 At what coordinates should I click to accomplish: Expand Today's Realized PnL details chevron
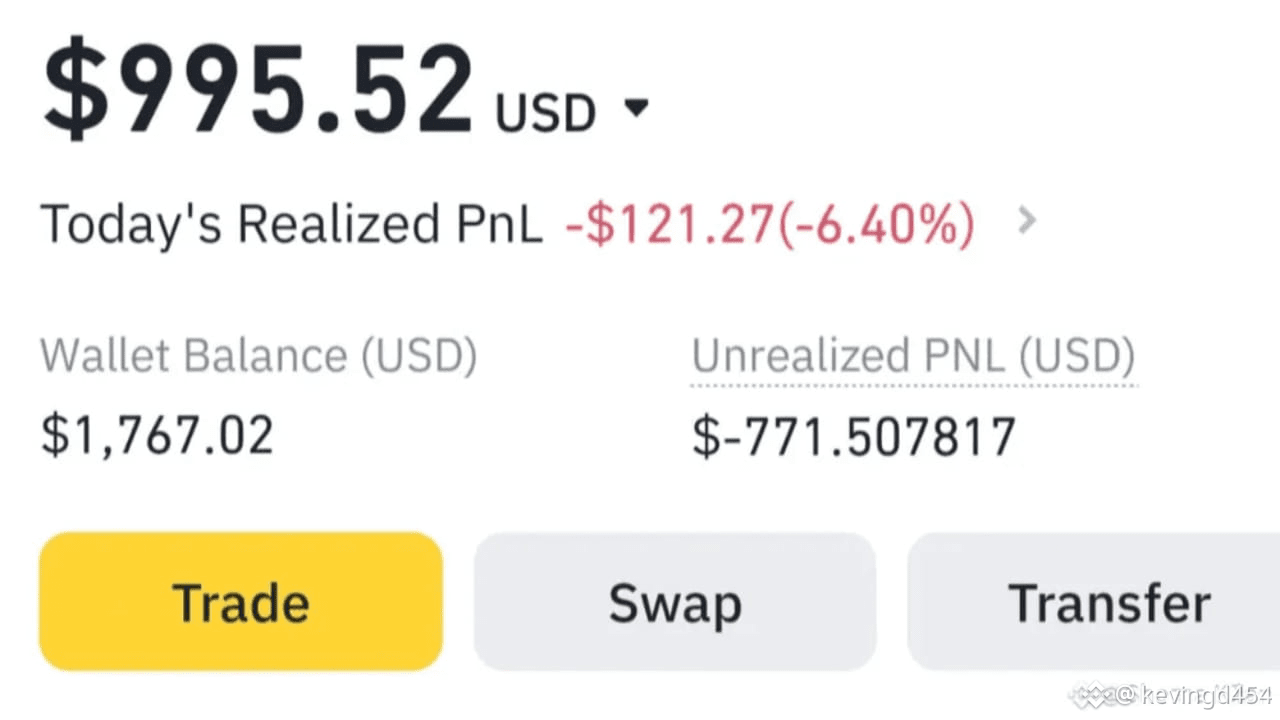click(x=1026, y=221)
